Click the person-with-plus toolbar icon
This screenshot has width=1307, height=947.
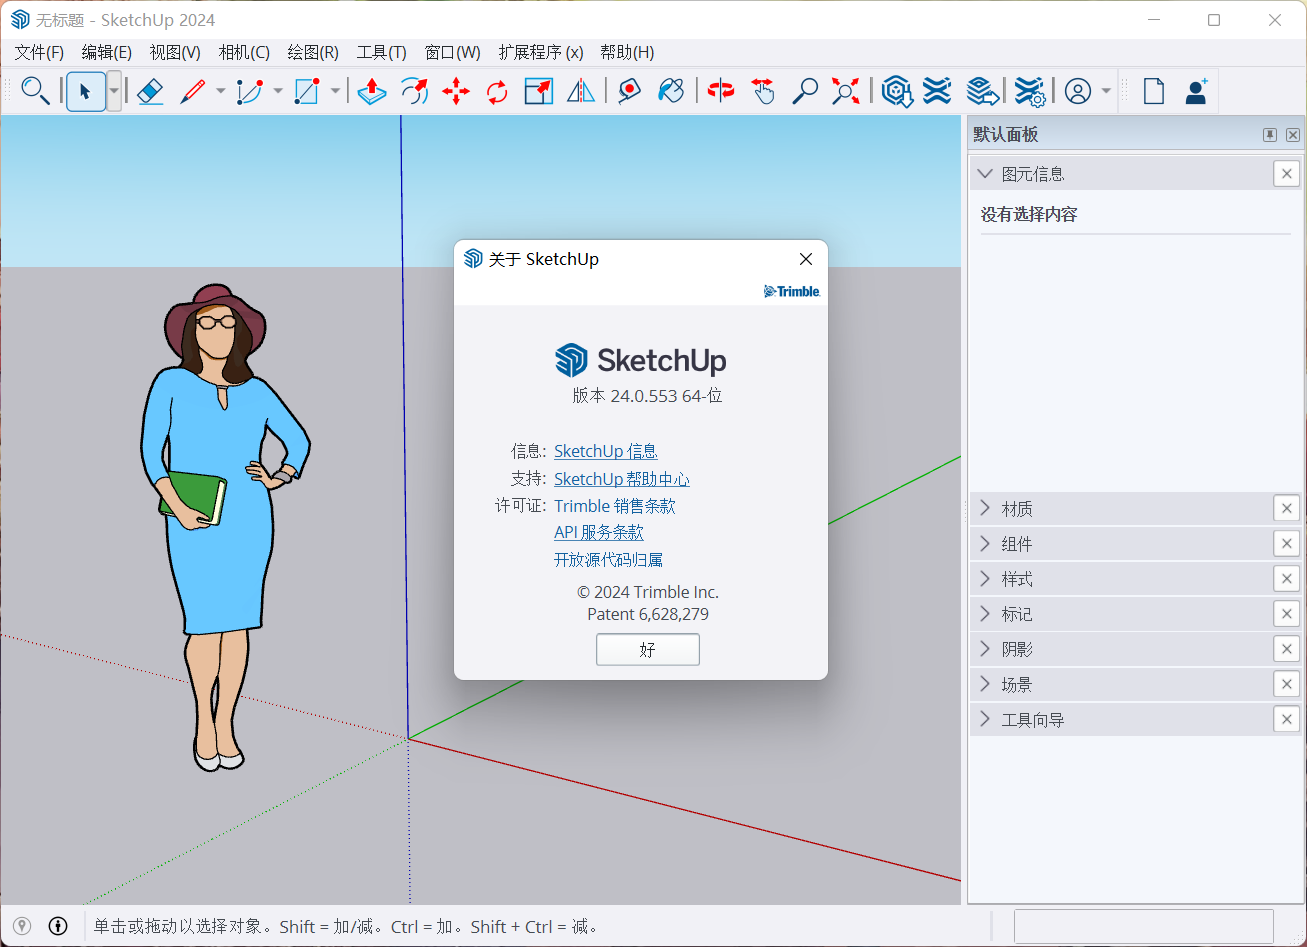1196,92
